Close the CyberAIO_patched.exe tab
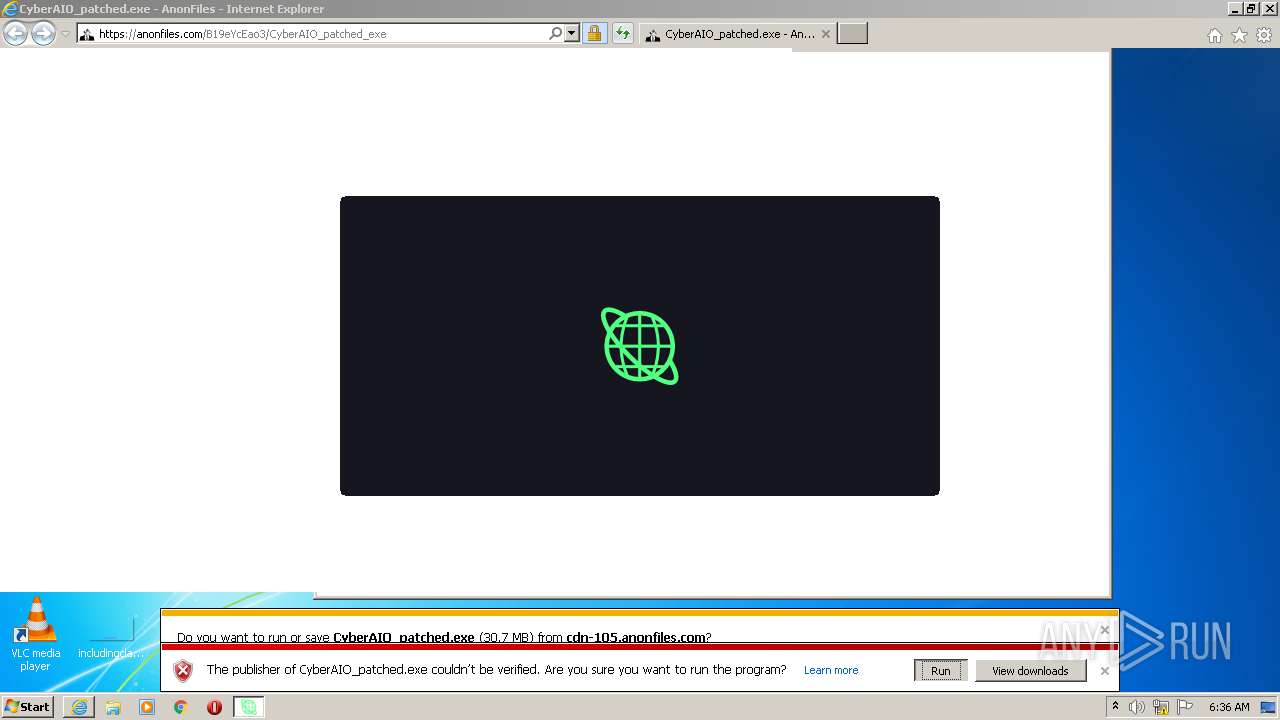 825,33
